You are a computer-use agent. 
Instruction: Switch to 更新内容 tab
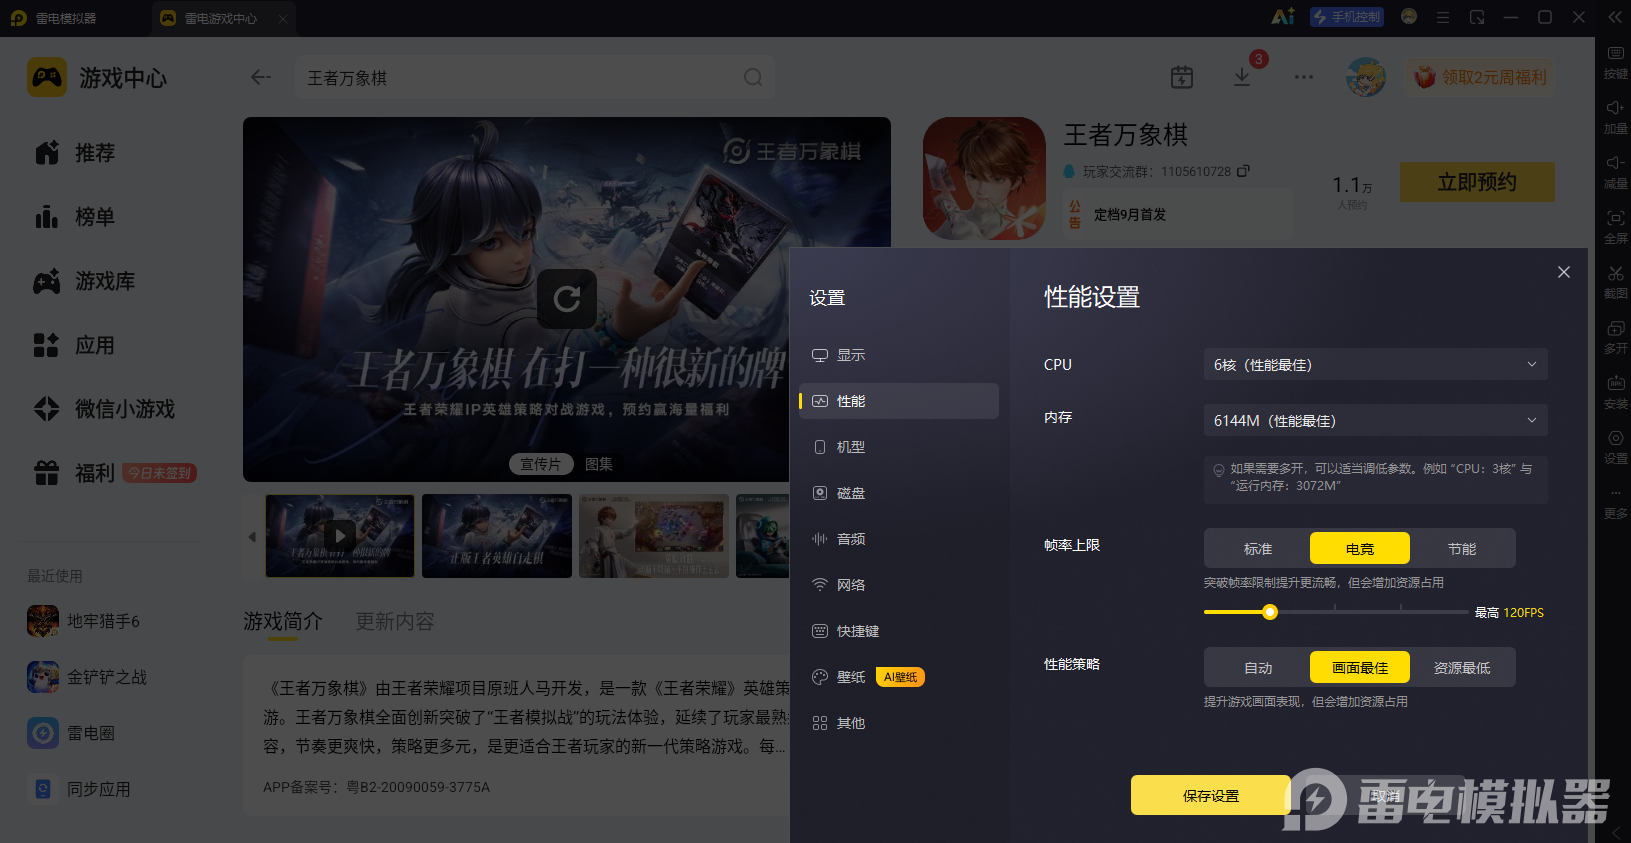(395, 621)
